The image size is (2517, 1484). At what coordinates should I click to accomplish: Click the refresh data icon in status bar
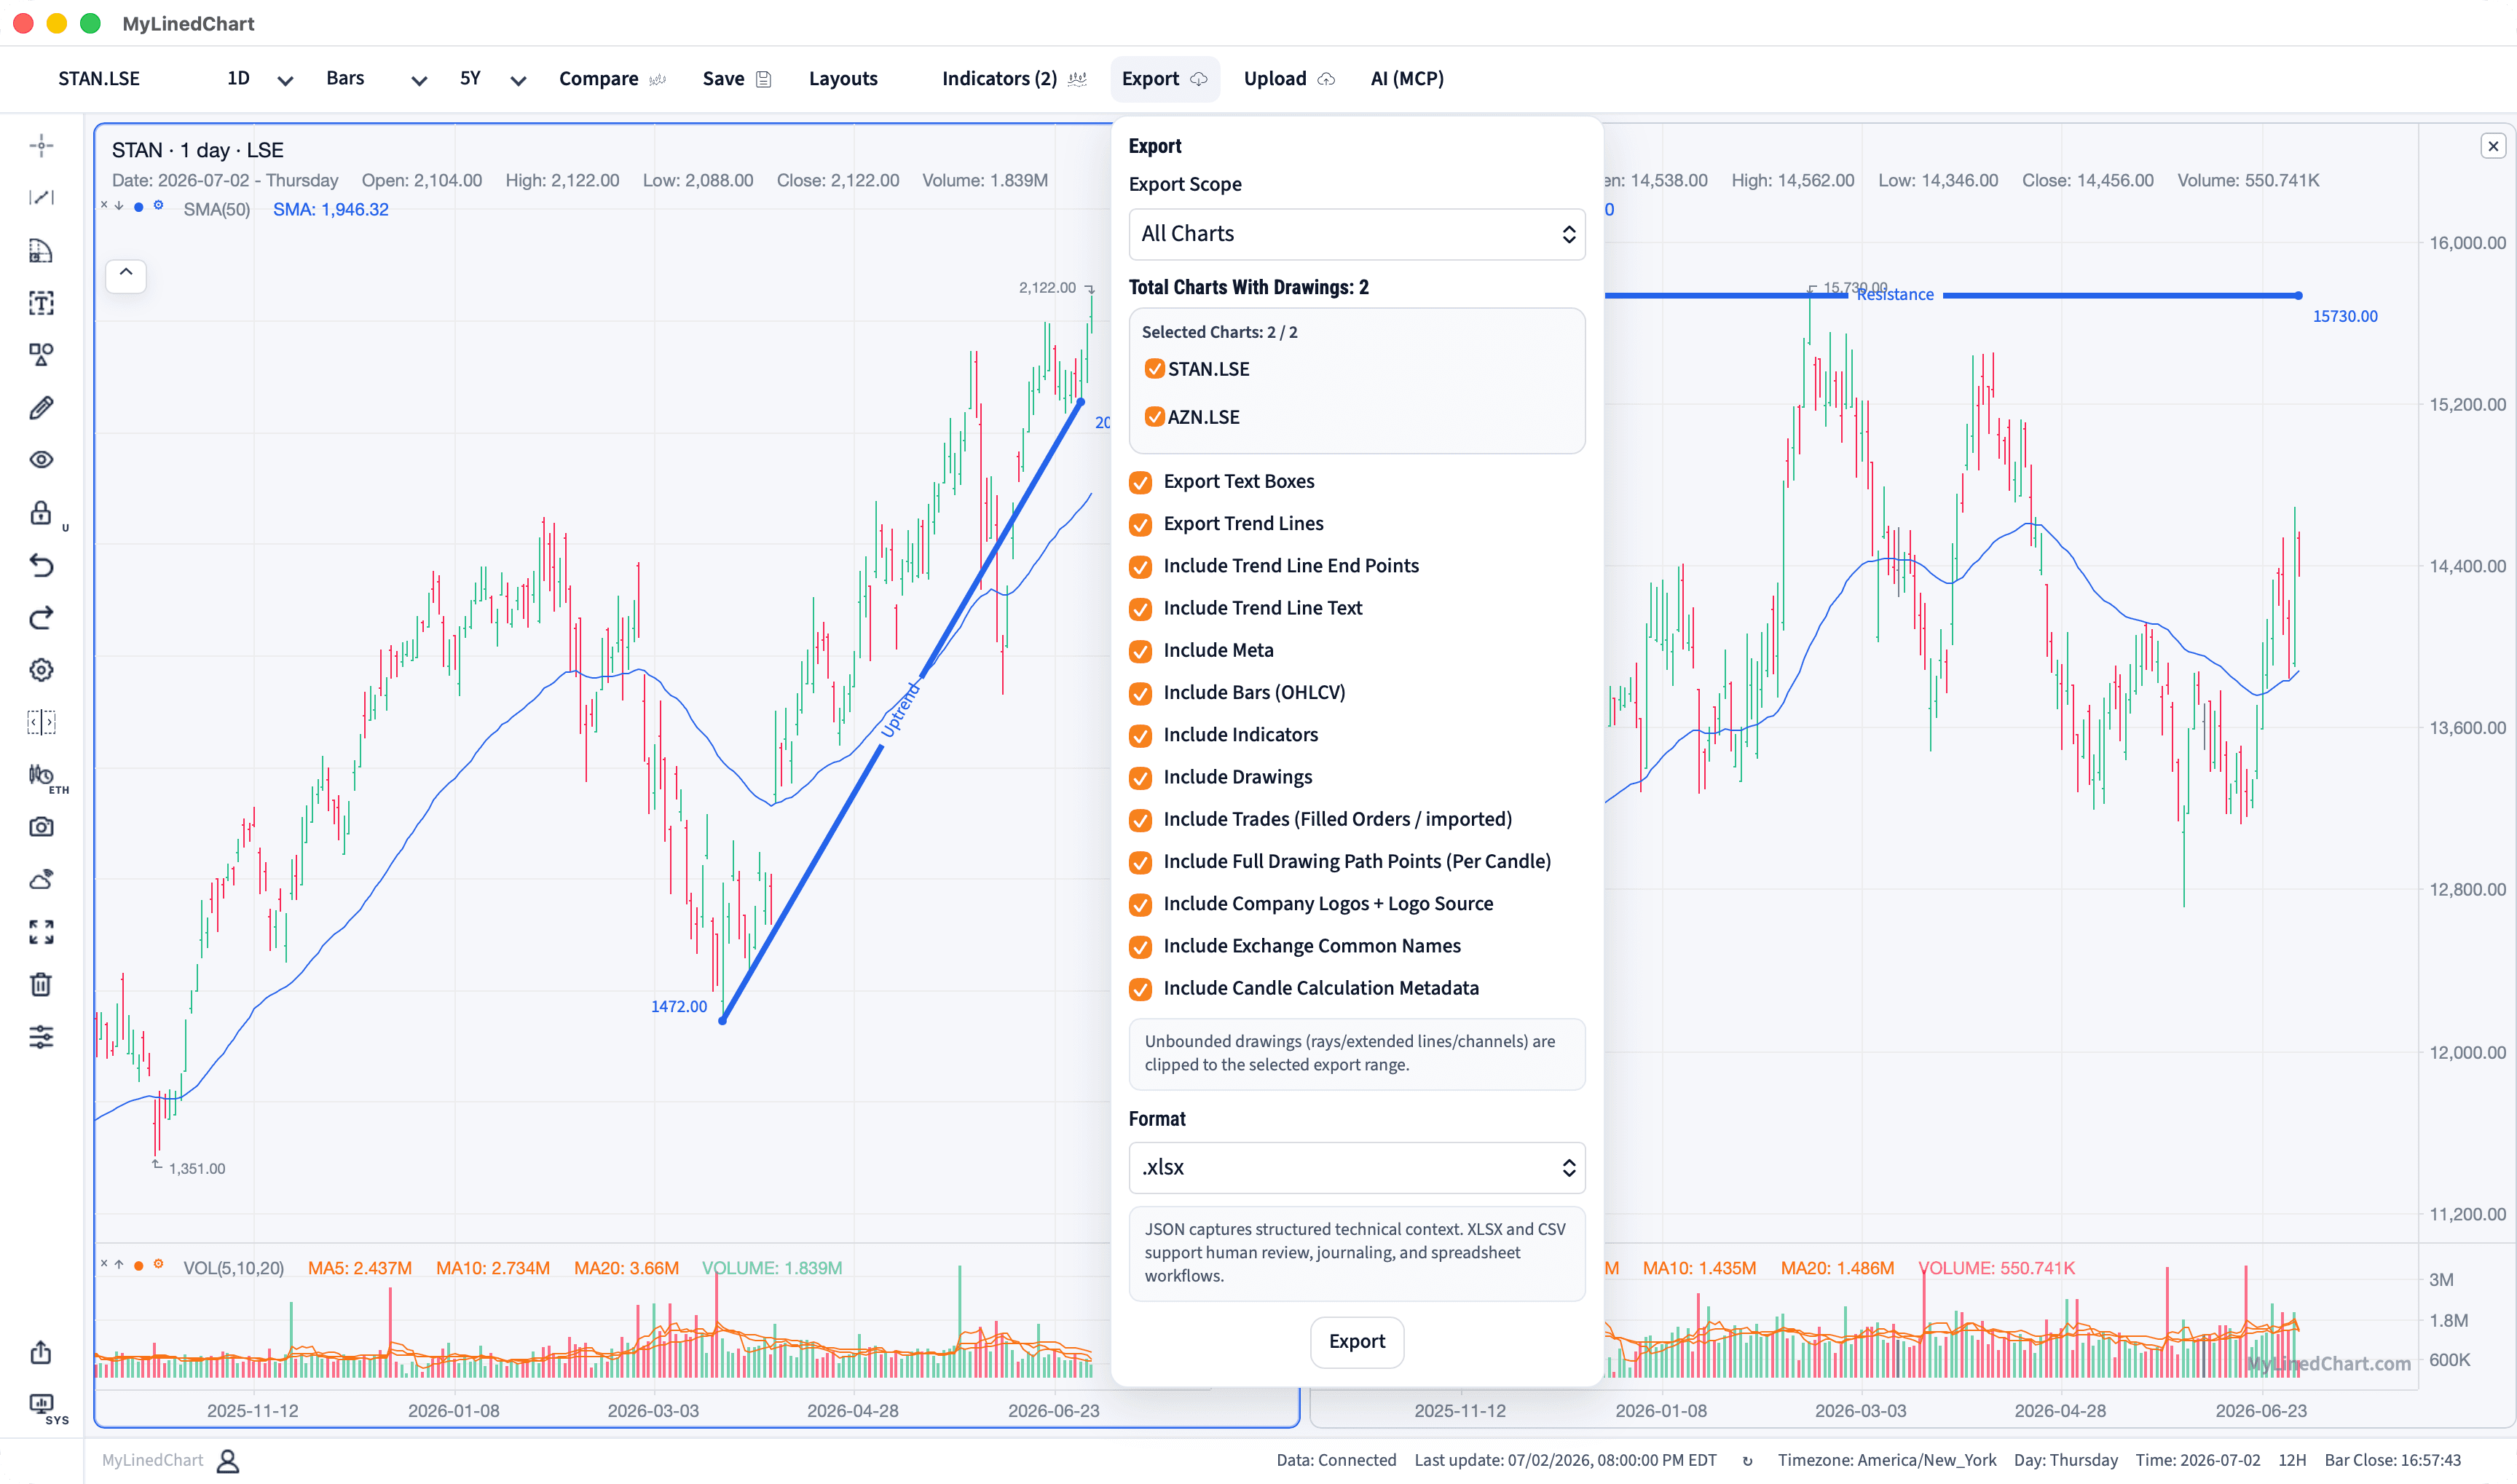(1747, 1461)
